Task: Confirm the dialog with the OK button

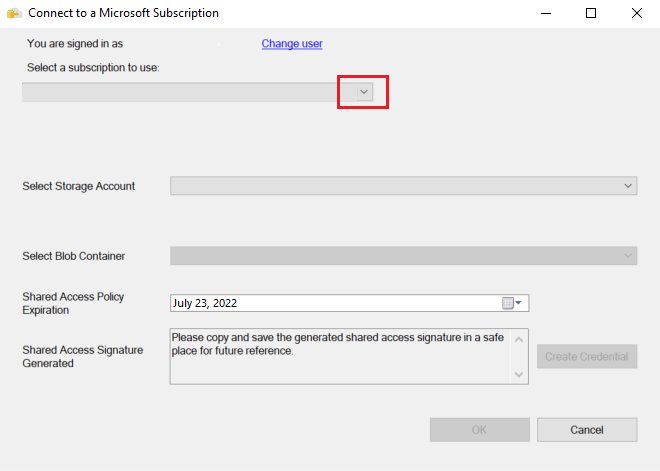Action: [479, 429]
